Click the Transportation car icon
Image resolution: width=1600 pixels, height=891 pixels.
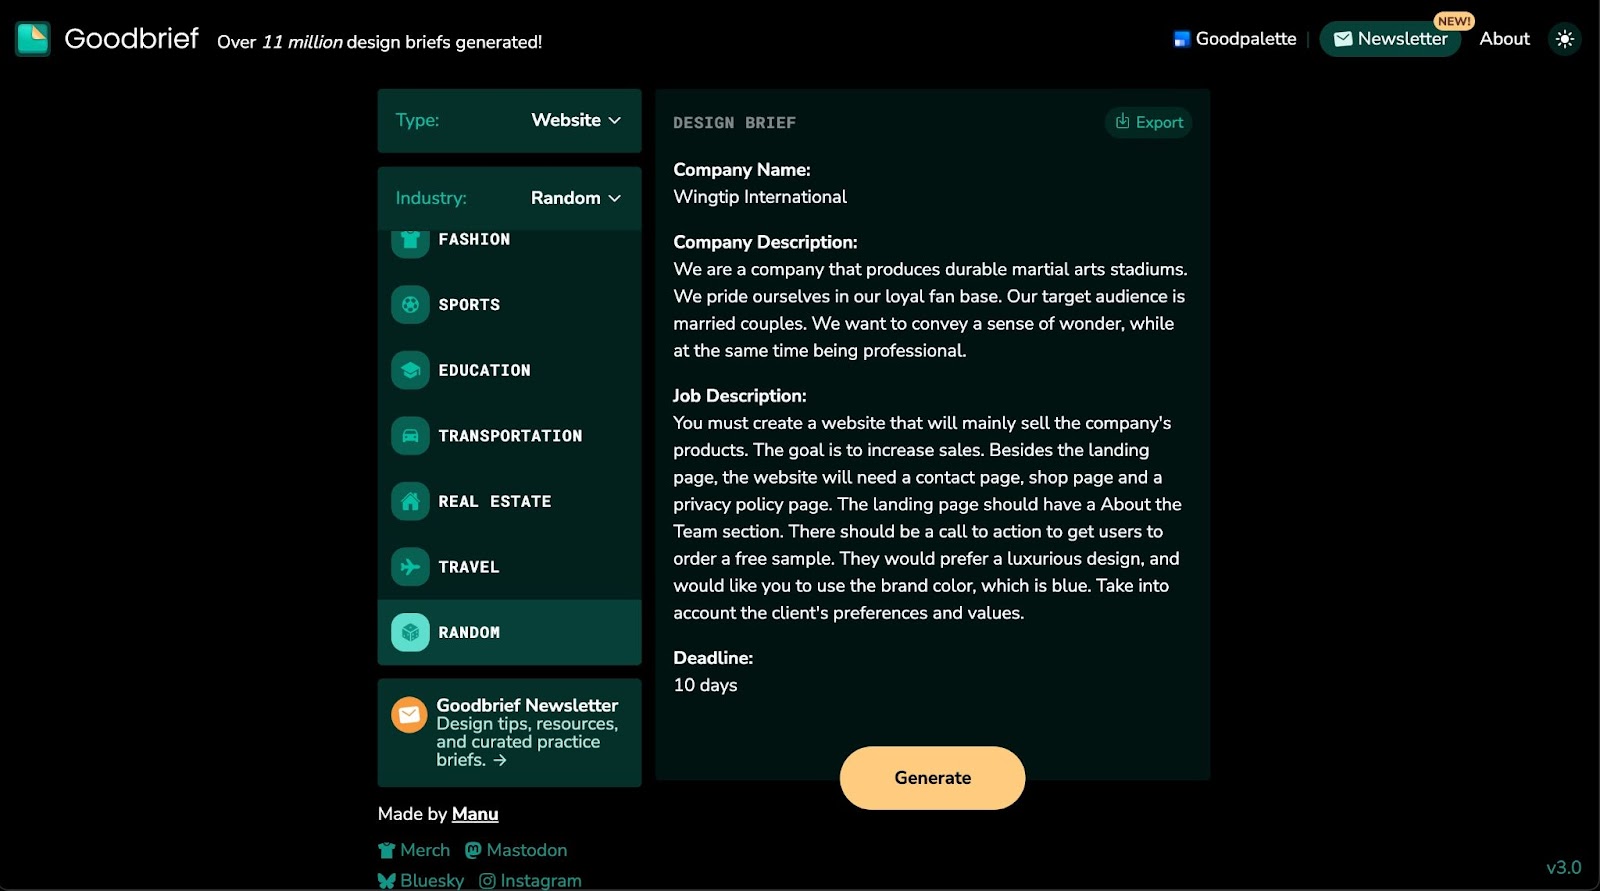tap(410, 436)
